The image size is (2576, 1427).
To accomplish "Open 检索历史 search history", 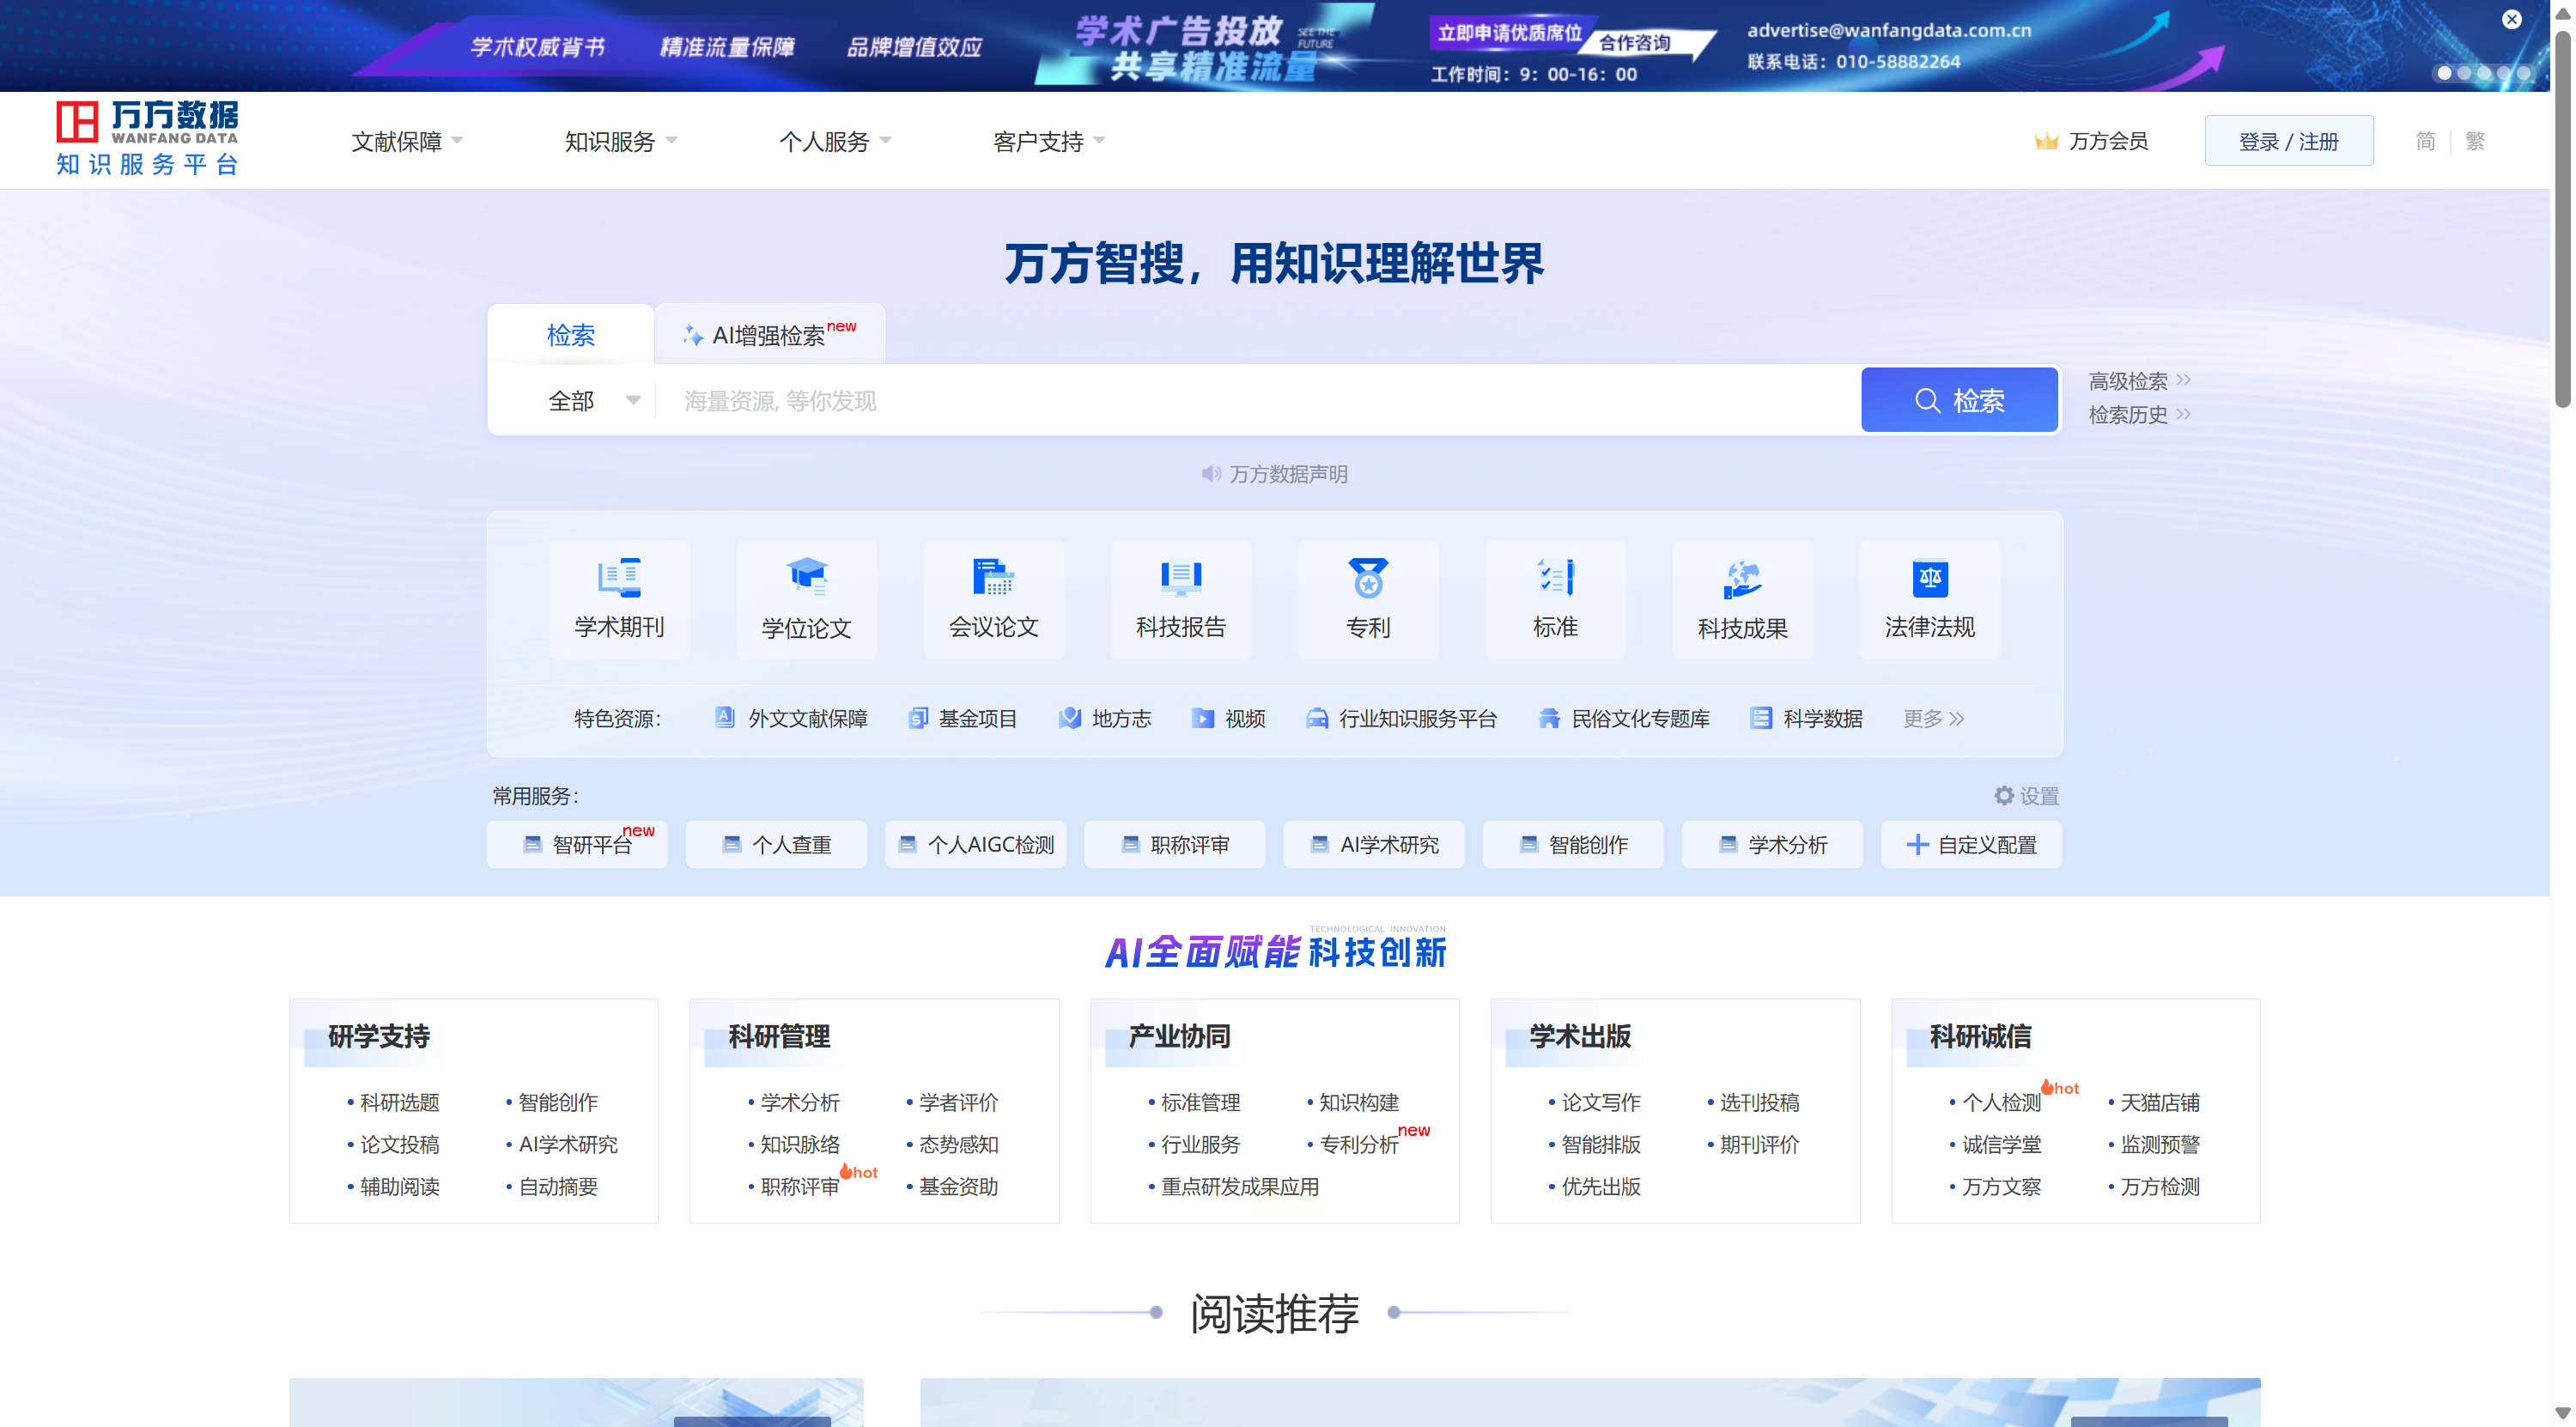I will (2139, 414).
